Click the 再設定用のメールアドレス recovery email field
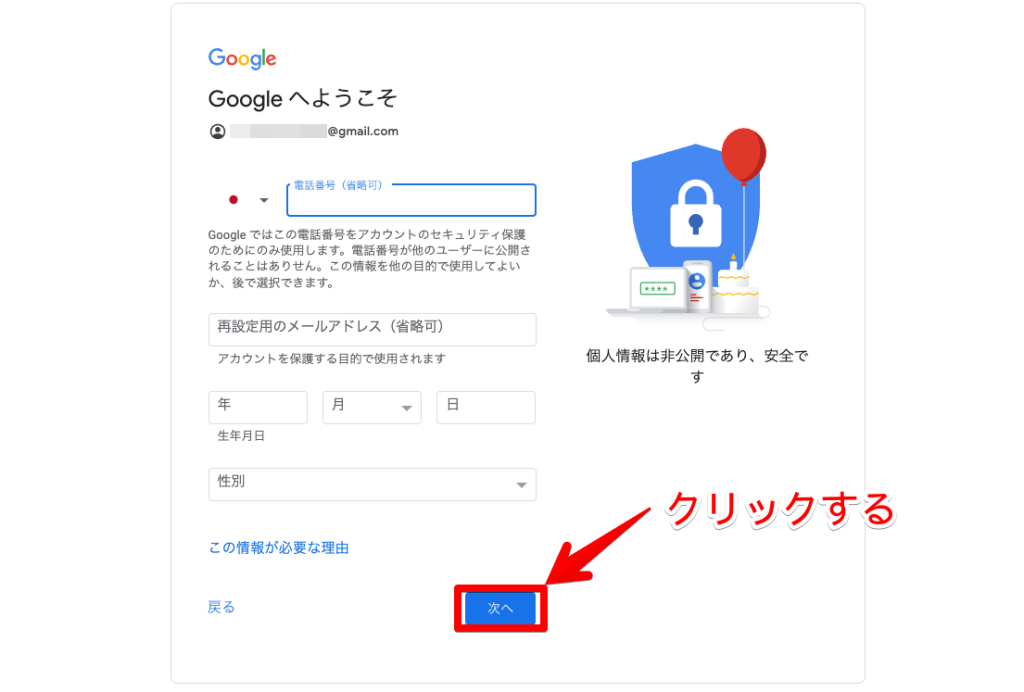This screenshot has height=692, width=1024. pyautogui.click(x=372, y=330)
